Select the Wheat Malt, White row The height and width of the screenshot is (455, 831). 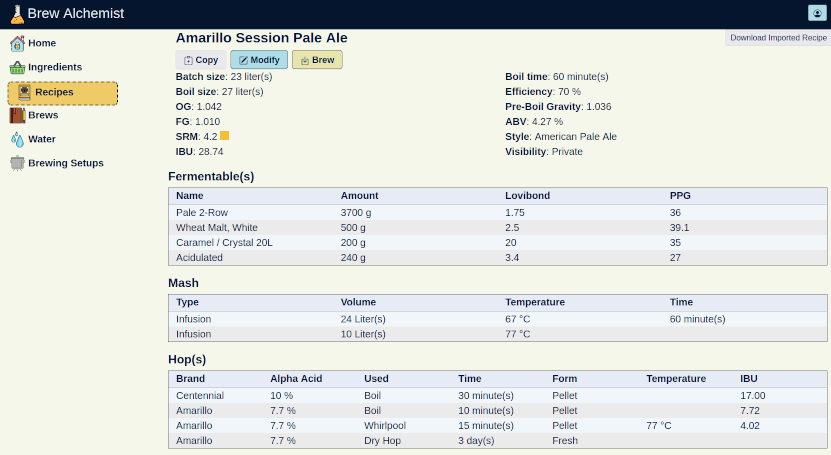coord(498,228)
